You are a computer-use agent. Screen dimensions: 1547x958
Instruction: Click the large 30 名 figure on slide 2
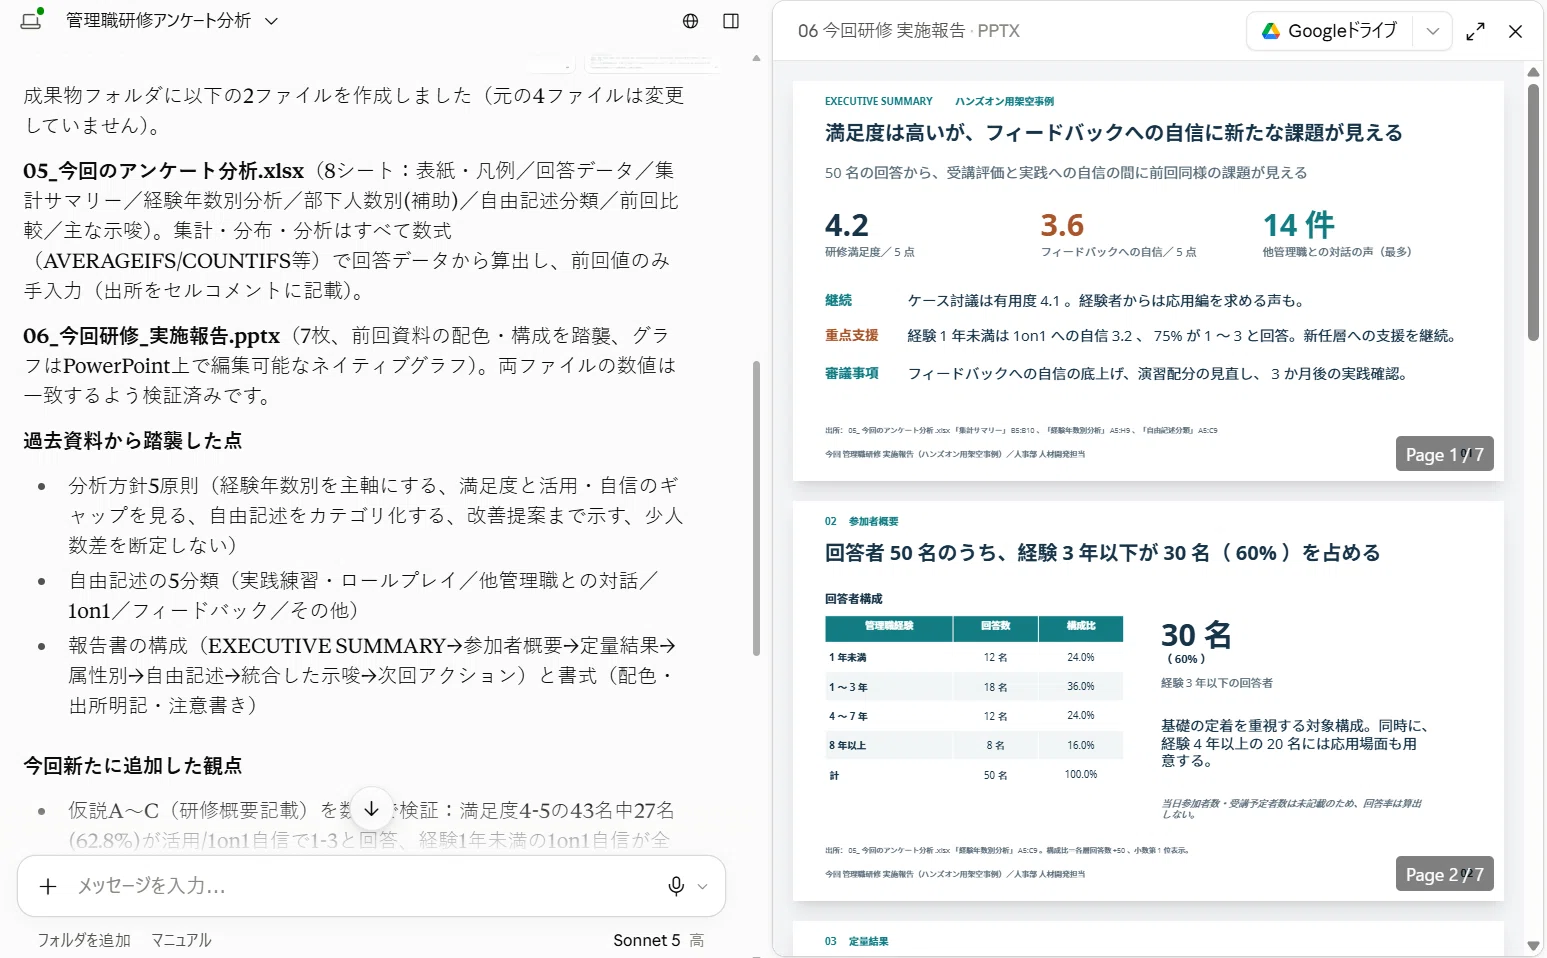(x=1196, y=634)
